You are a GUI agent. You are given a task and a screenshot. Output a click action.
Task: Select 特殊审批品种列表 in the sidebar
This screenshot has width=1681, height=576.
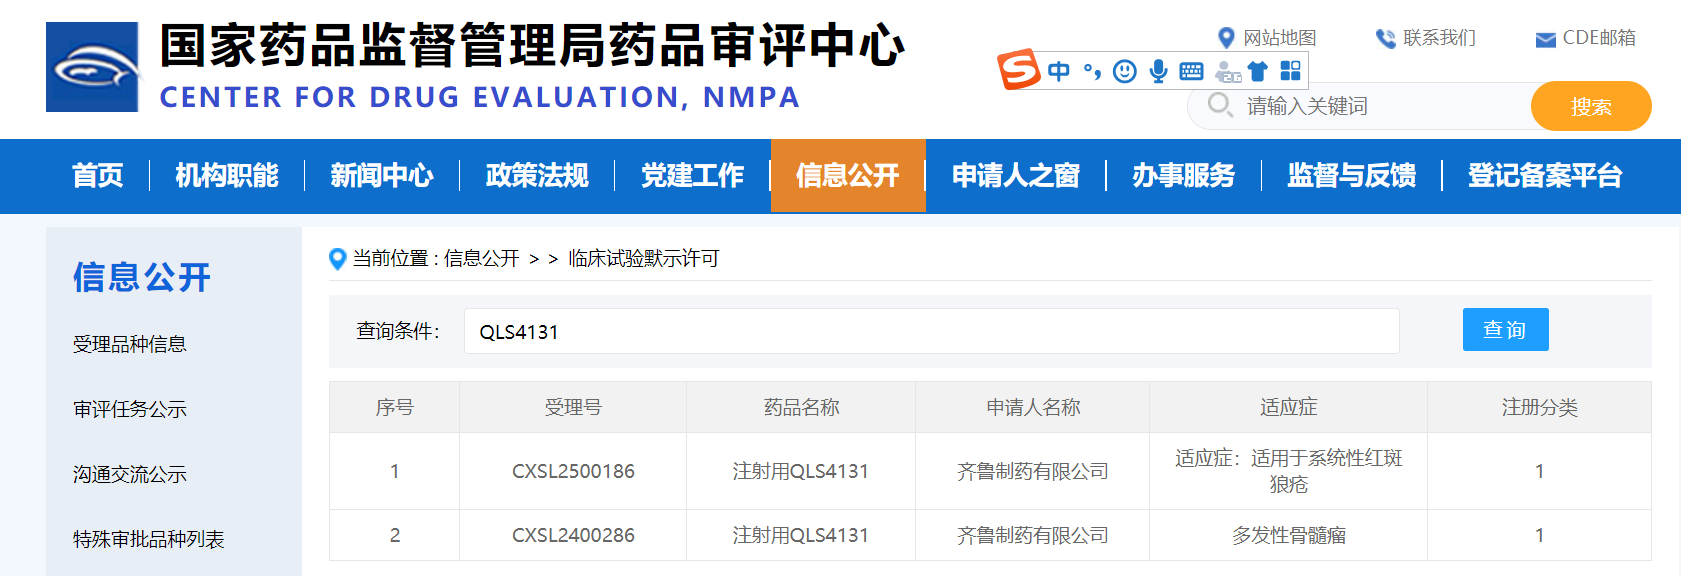point(149,540)
